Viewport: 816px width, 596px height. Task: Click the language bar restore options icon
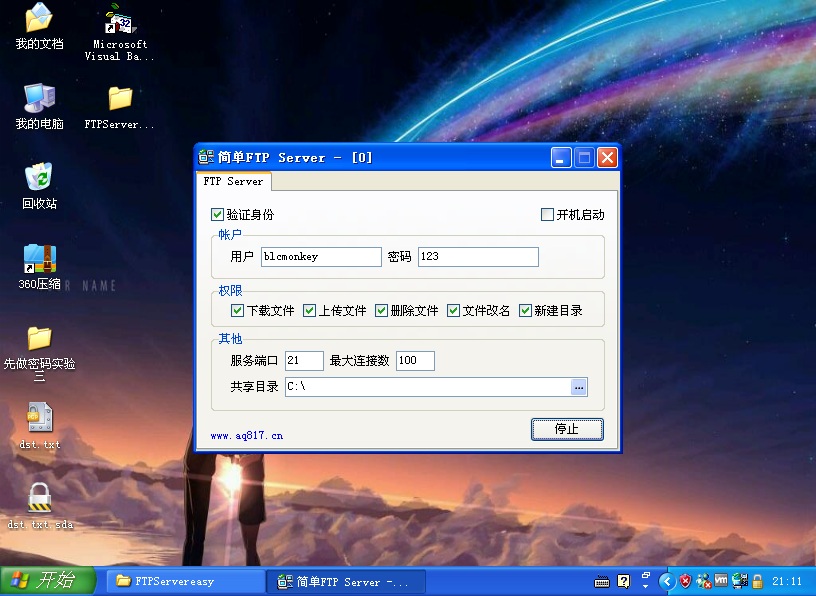pos(646,576)
